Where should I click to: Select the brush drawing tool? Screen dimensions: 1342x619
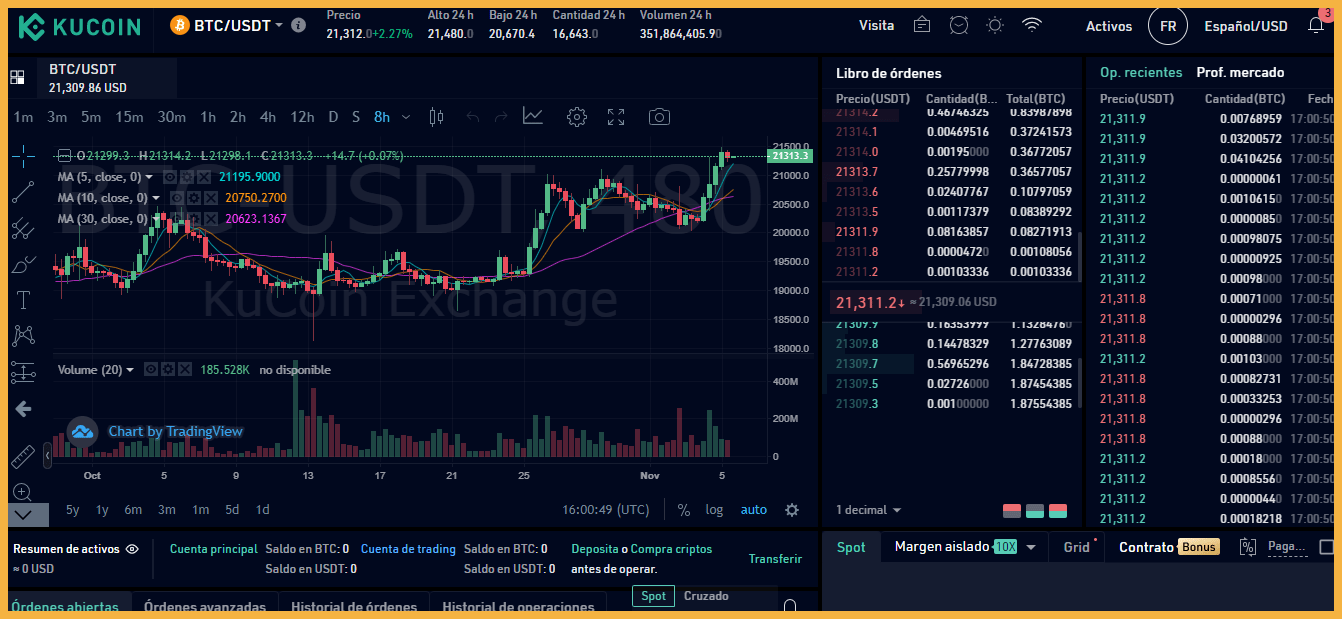point(23,264)
